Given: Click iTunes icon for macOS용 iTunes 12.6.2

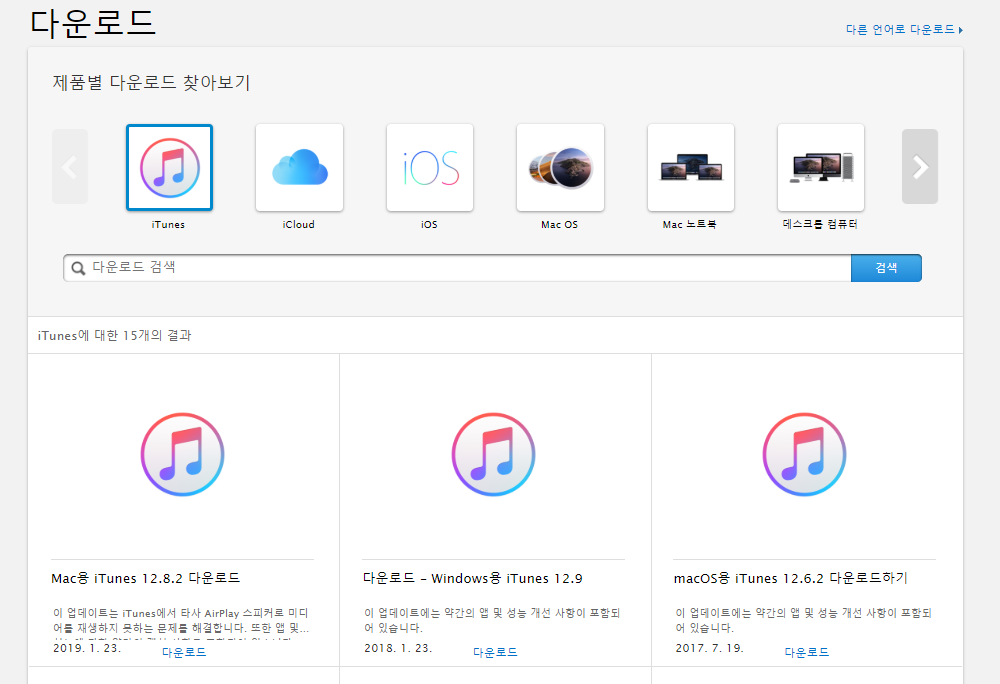Looking at the screenshot, I should click(804, 455).
